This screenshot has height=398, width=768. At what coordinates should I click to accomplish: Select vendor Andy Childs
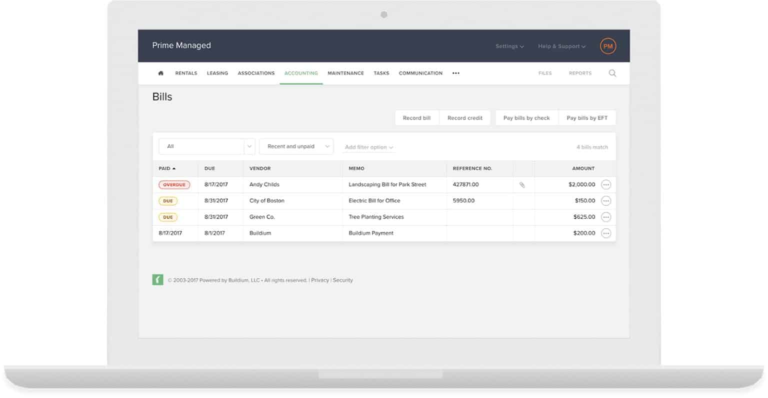coord(264,185)
